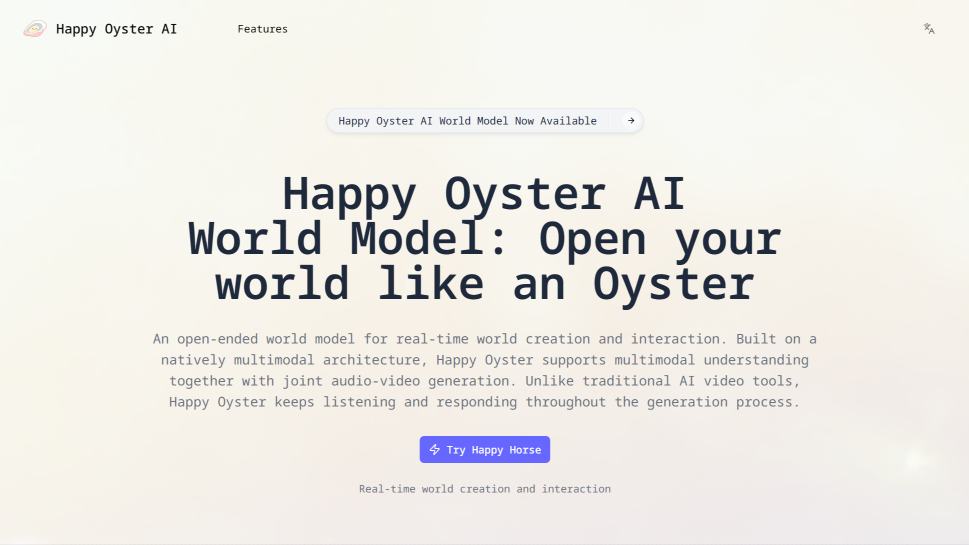Image resolution: width=969 pixels, height=545 pixels.
Task: Click the description line starting natively multimodal architecture
Action: click(484, 360)
